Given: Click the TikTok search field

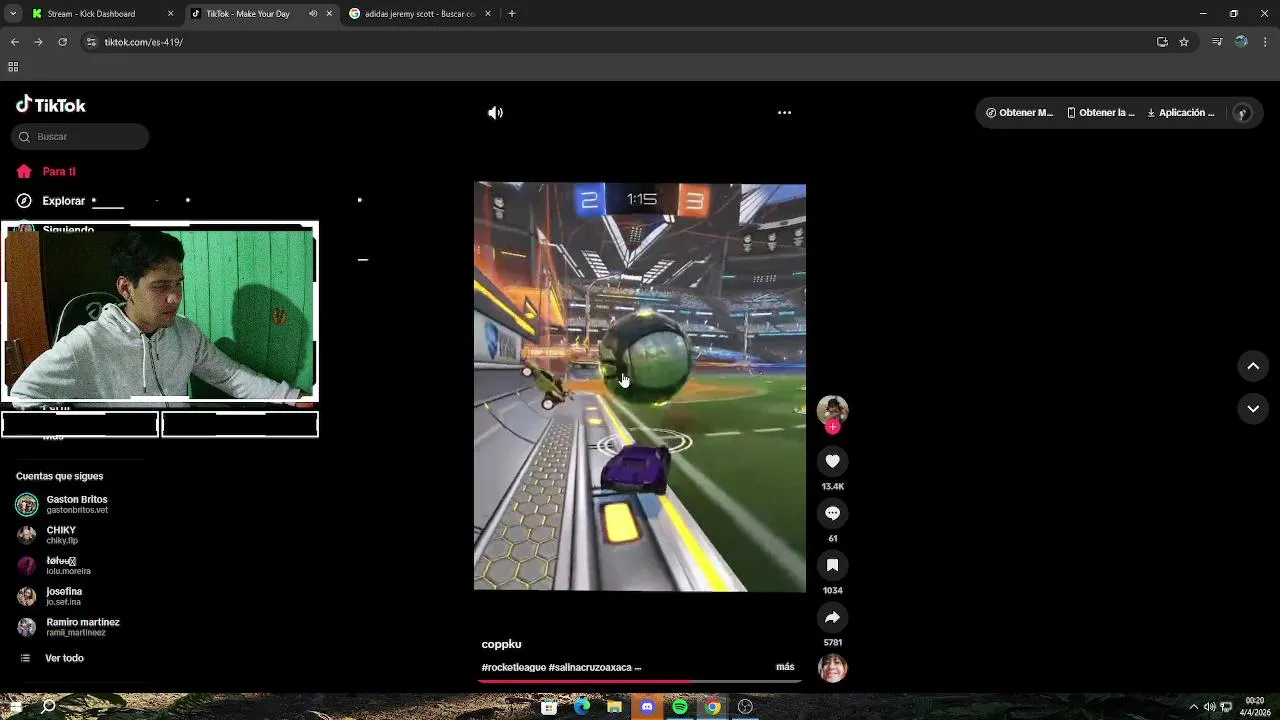Looking at the screenshot, I should 80,137.
